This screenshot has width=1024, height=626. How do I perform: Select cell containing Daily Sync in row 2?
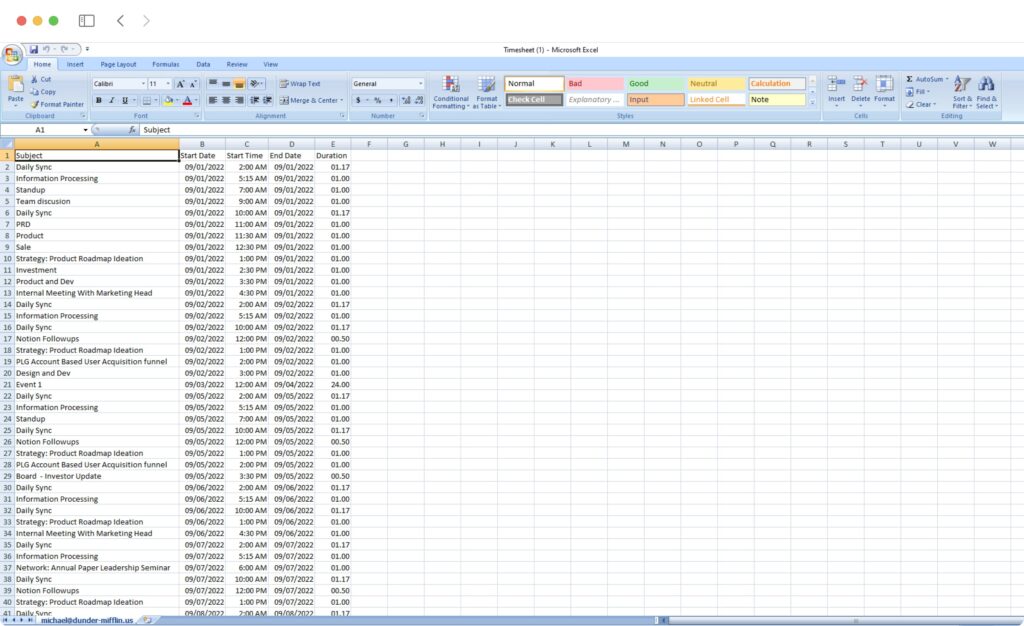[96, 166]
